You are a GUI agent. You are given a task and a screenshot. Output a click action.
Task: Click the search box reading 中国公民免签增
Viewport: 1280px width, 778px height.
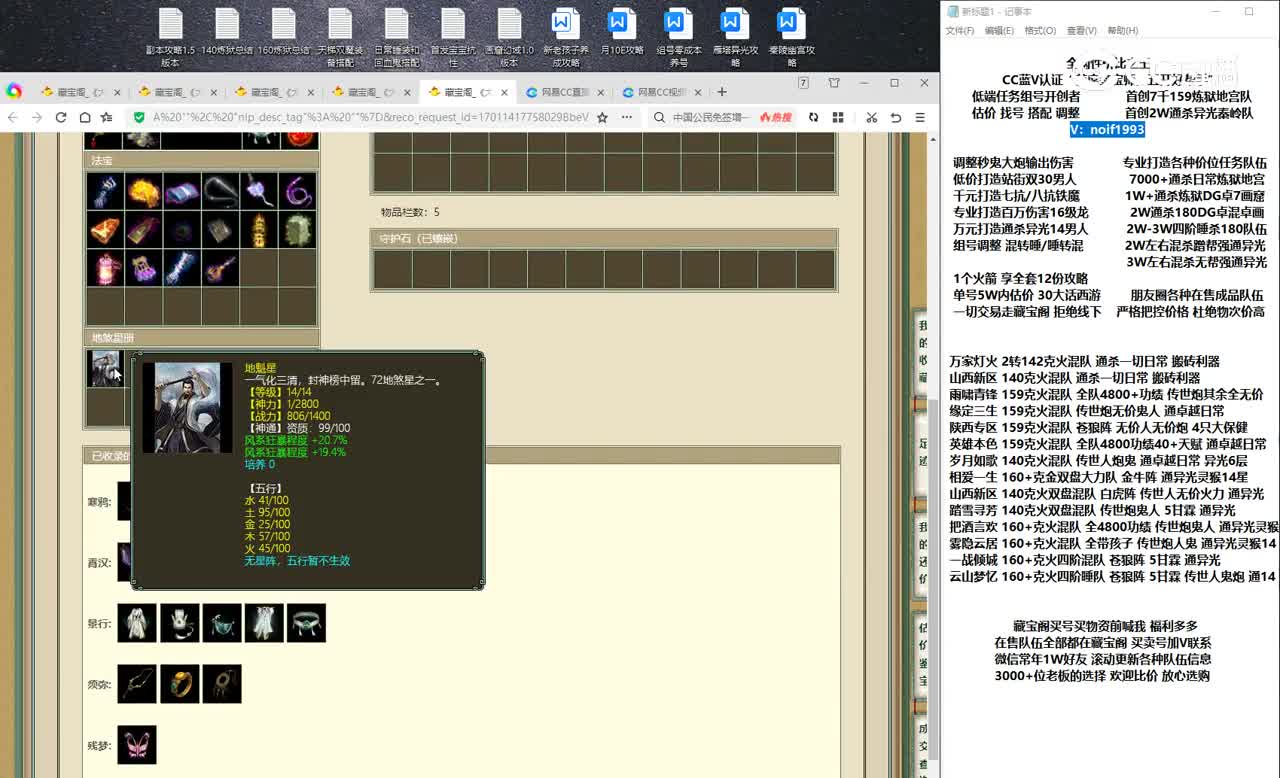click(x=710, y=117)
